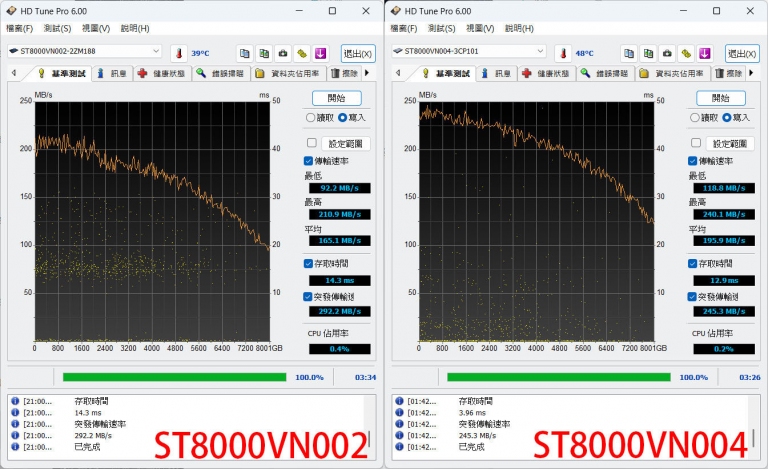
Task: Click camera save-screenshot icon in left window
Action: 283,53
